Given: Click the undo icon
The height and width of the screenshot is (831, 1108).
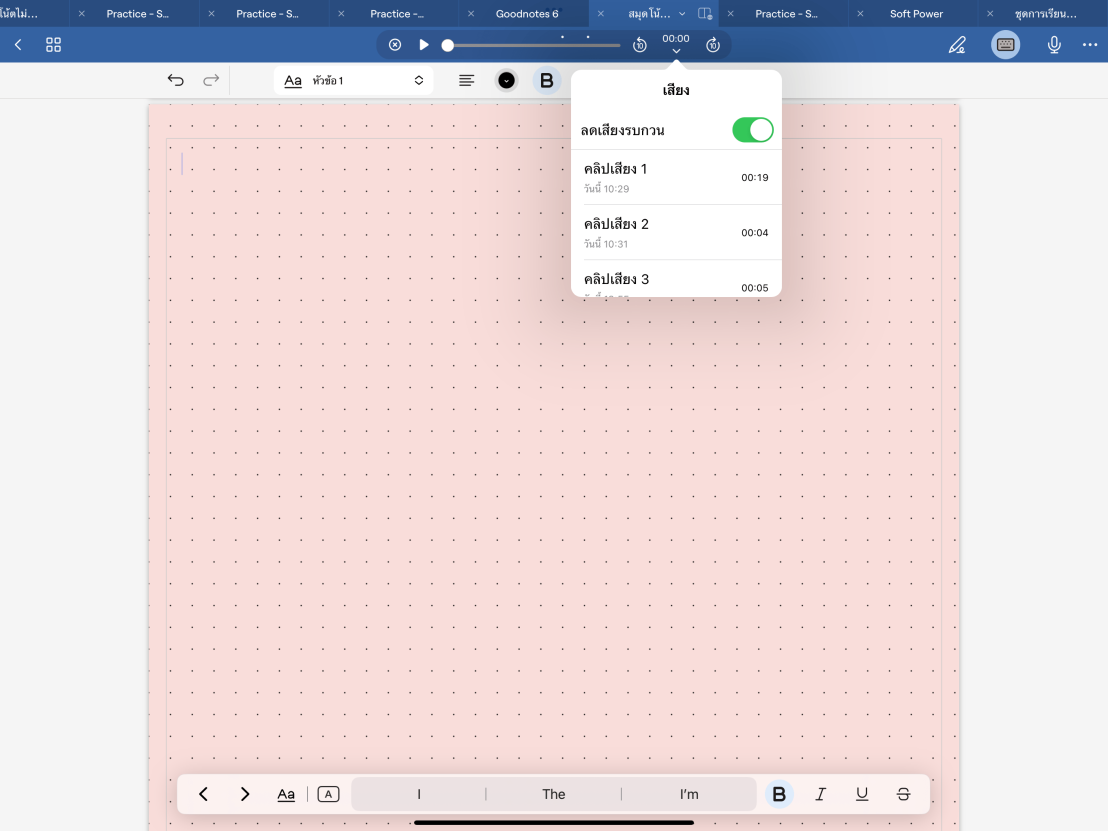Looking at the screenshot, I should (176, 80).
